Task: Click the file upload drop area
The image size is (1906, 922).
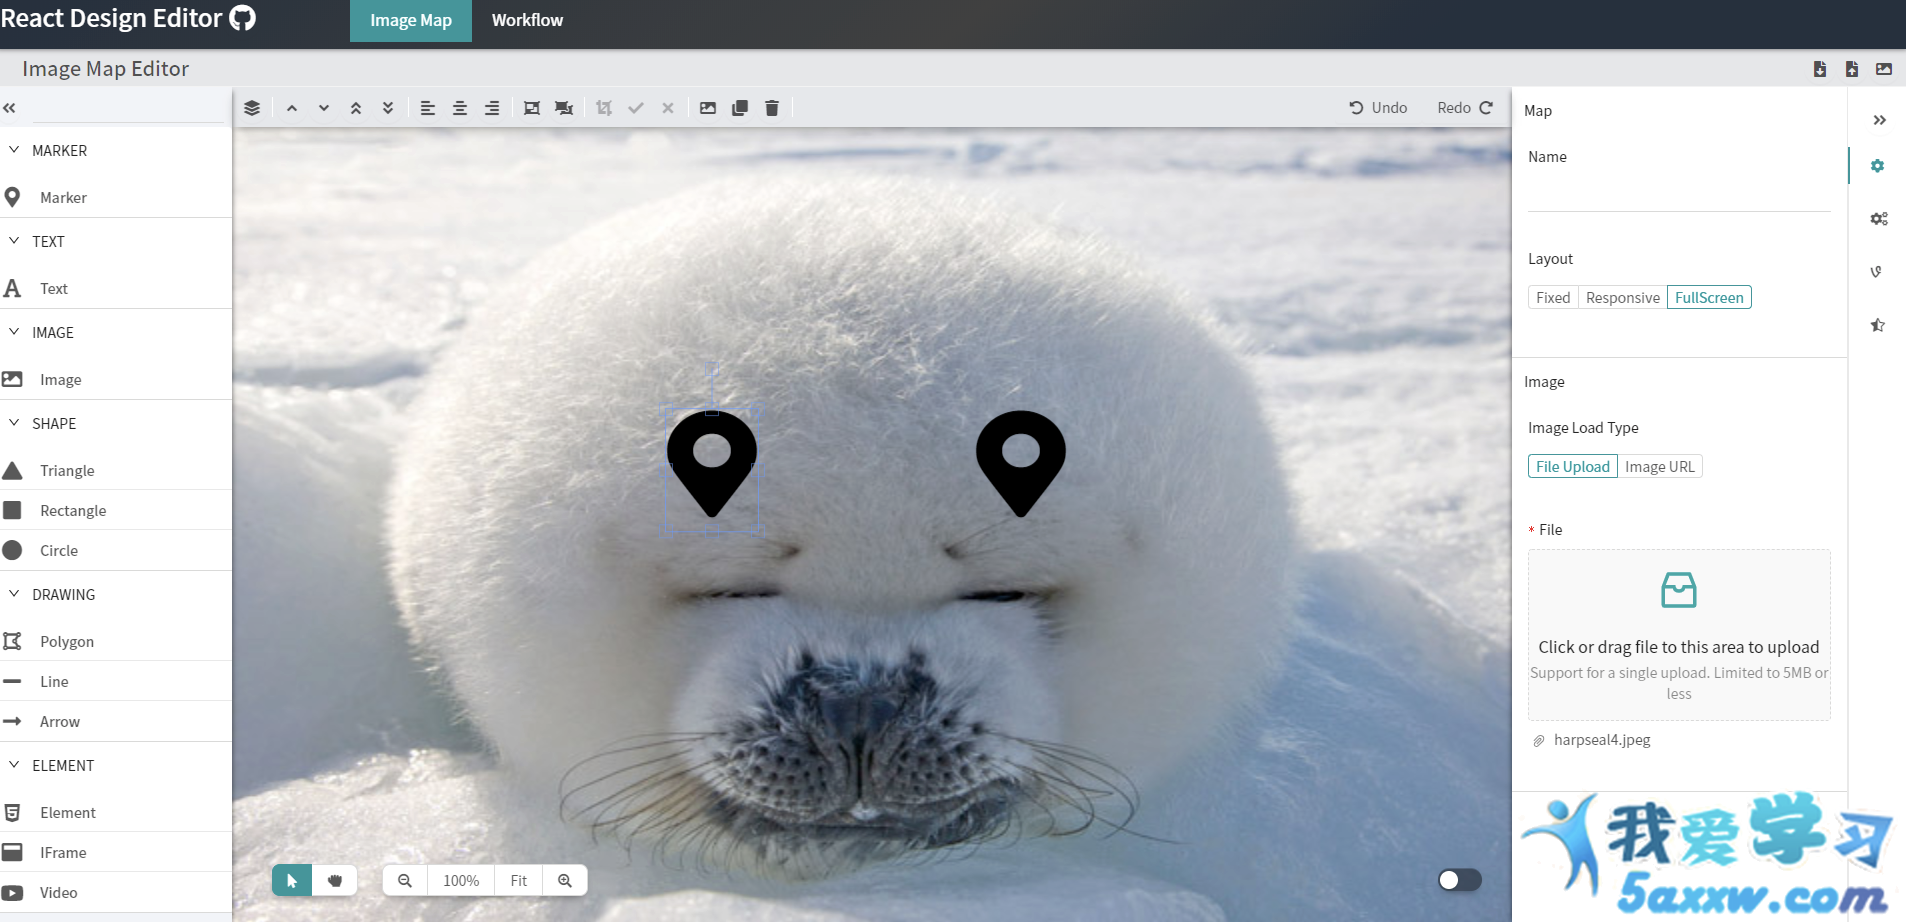Action: pos(1679,635)
